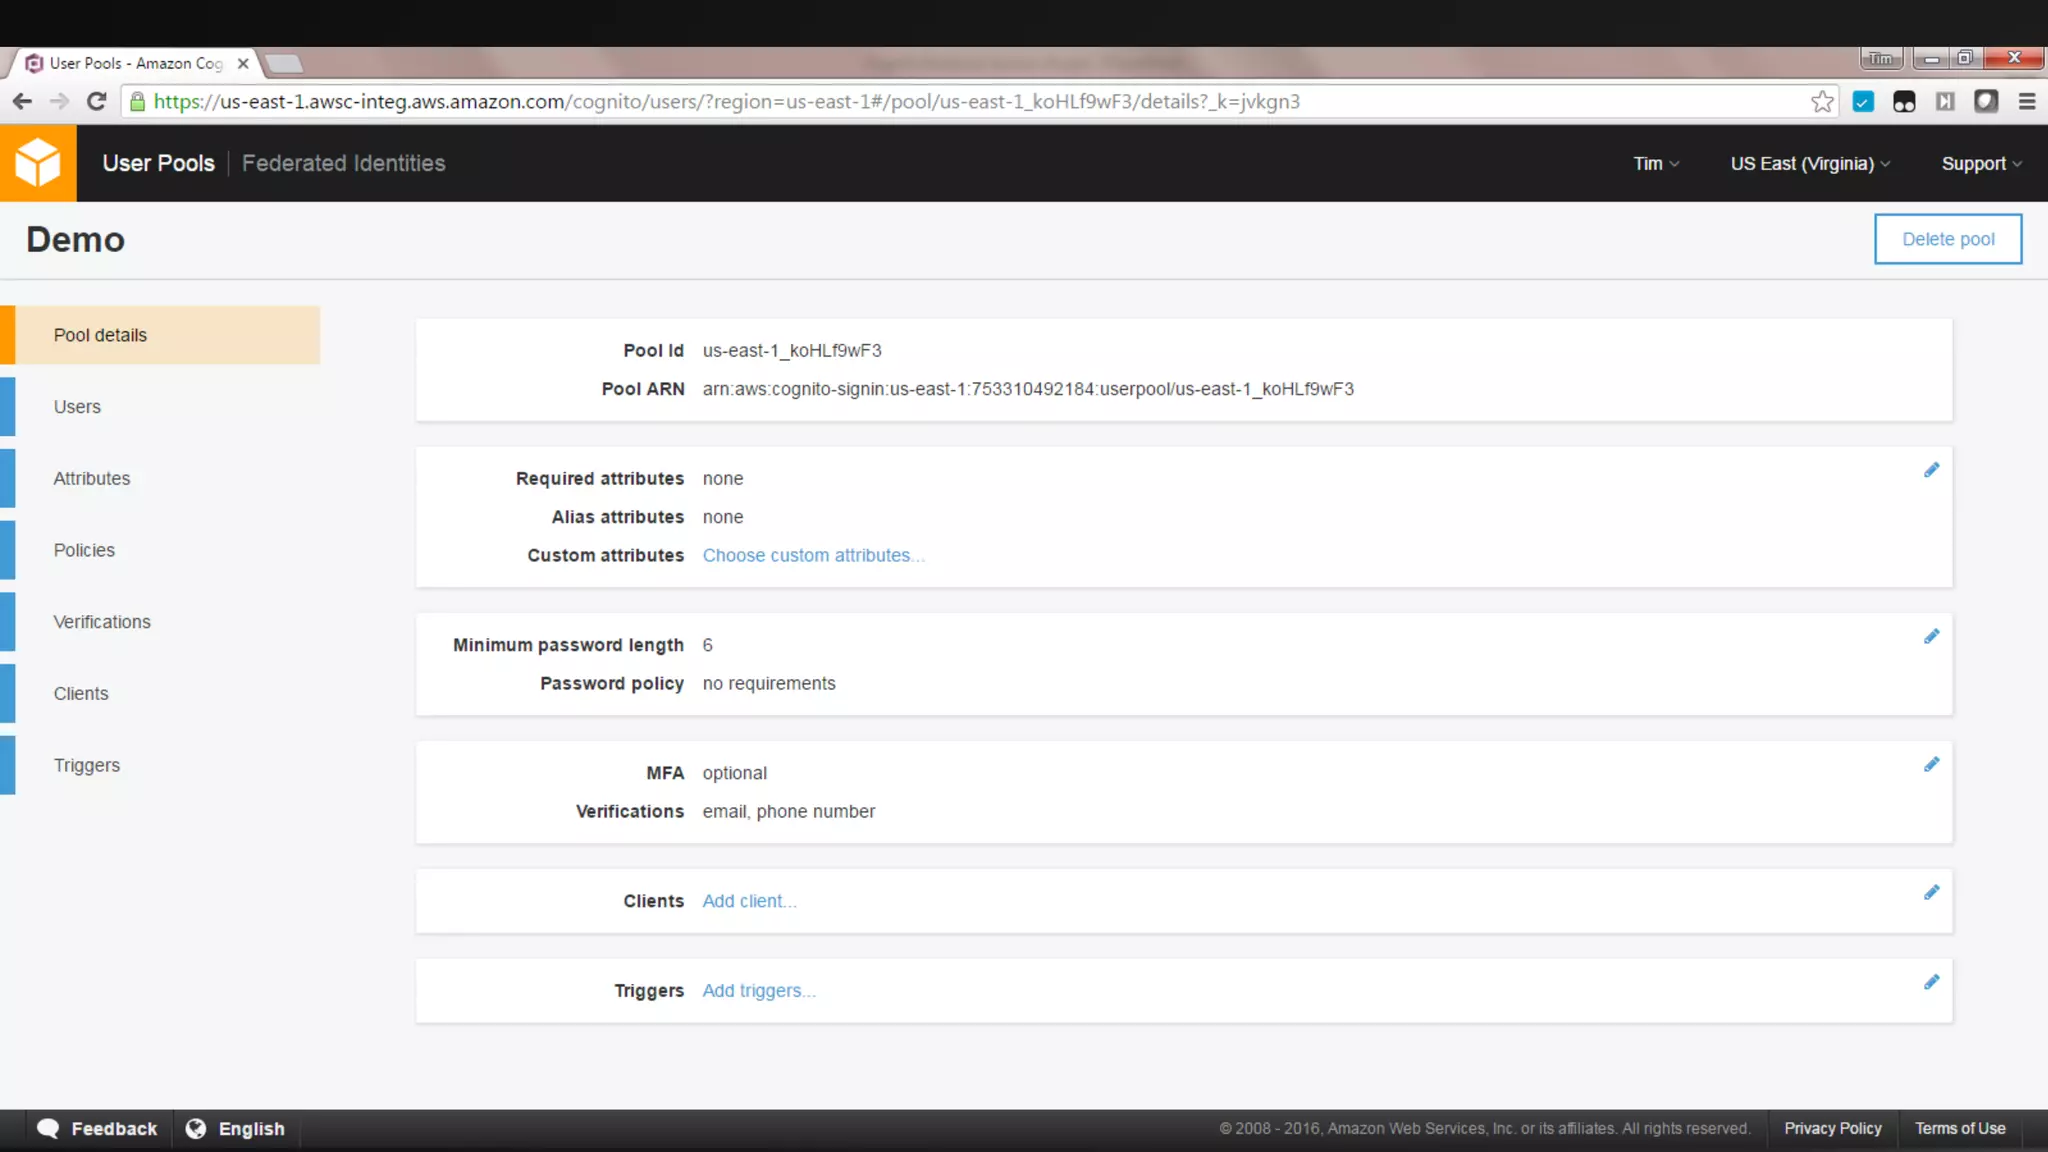This screenshot has height=1152, width=2048.
Task: Follow Choose custom attributes link
Action: 813,556
